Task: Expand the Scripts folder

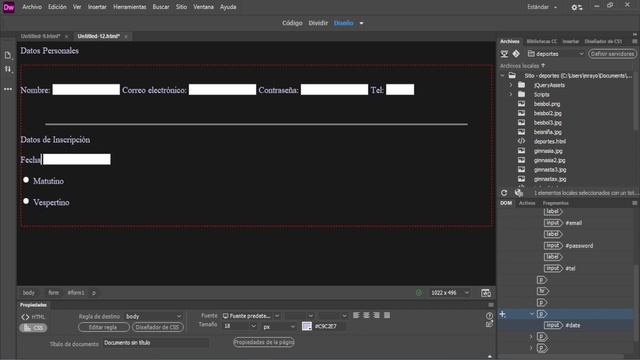Action: [510, 94]
